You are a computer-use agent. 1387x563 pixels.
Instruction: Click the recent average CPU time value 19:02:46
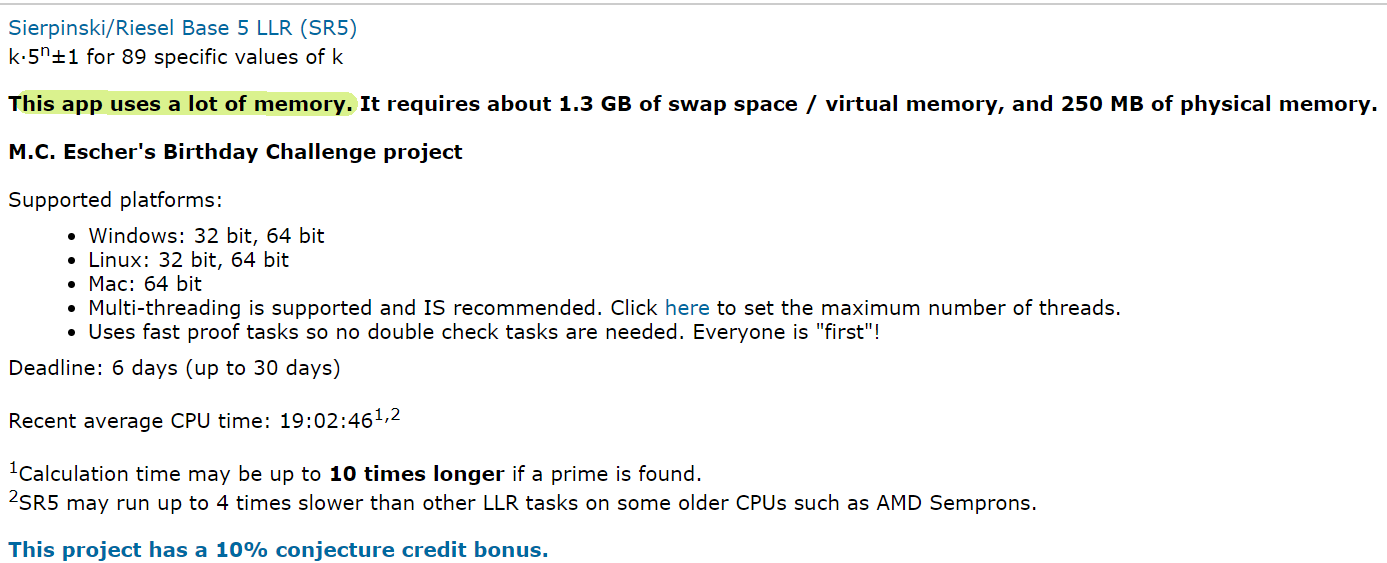(325, 421)
